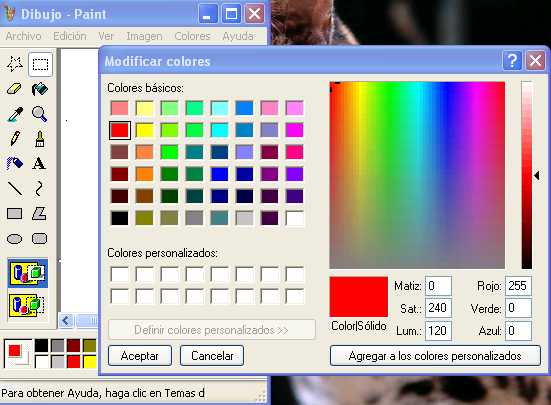Choose the Airbrush spray tool
This screenshot has height=405, width=551.
14,163
